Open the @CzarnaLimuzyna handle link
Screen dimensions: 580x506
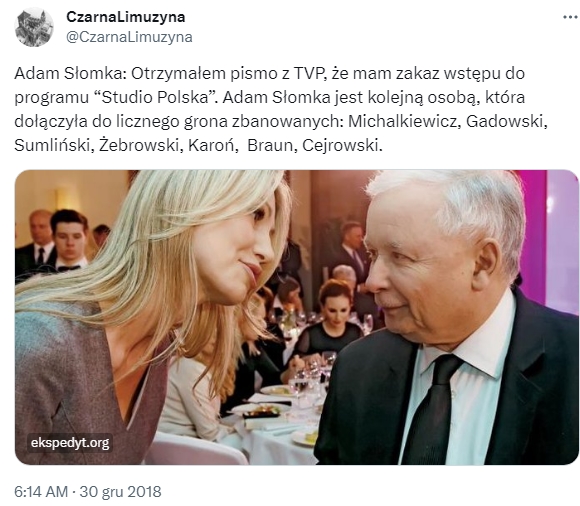[x=129, y=37]
